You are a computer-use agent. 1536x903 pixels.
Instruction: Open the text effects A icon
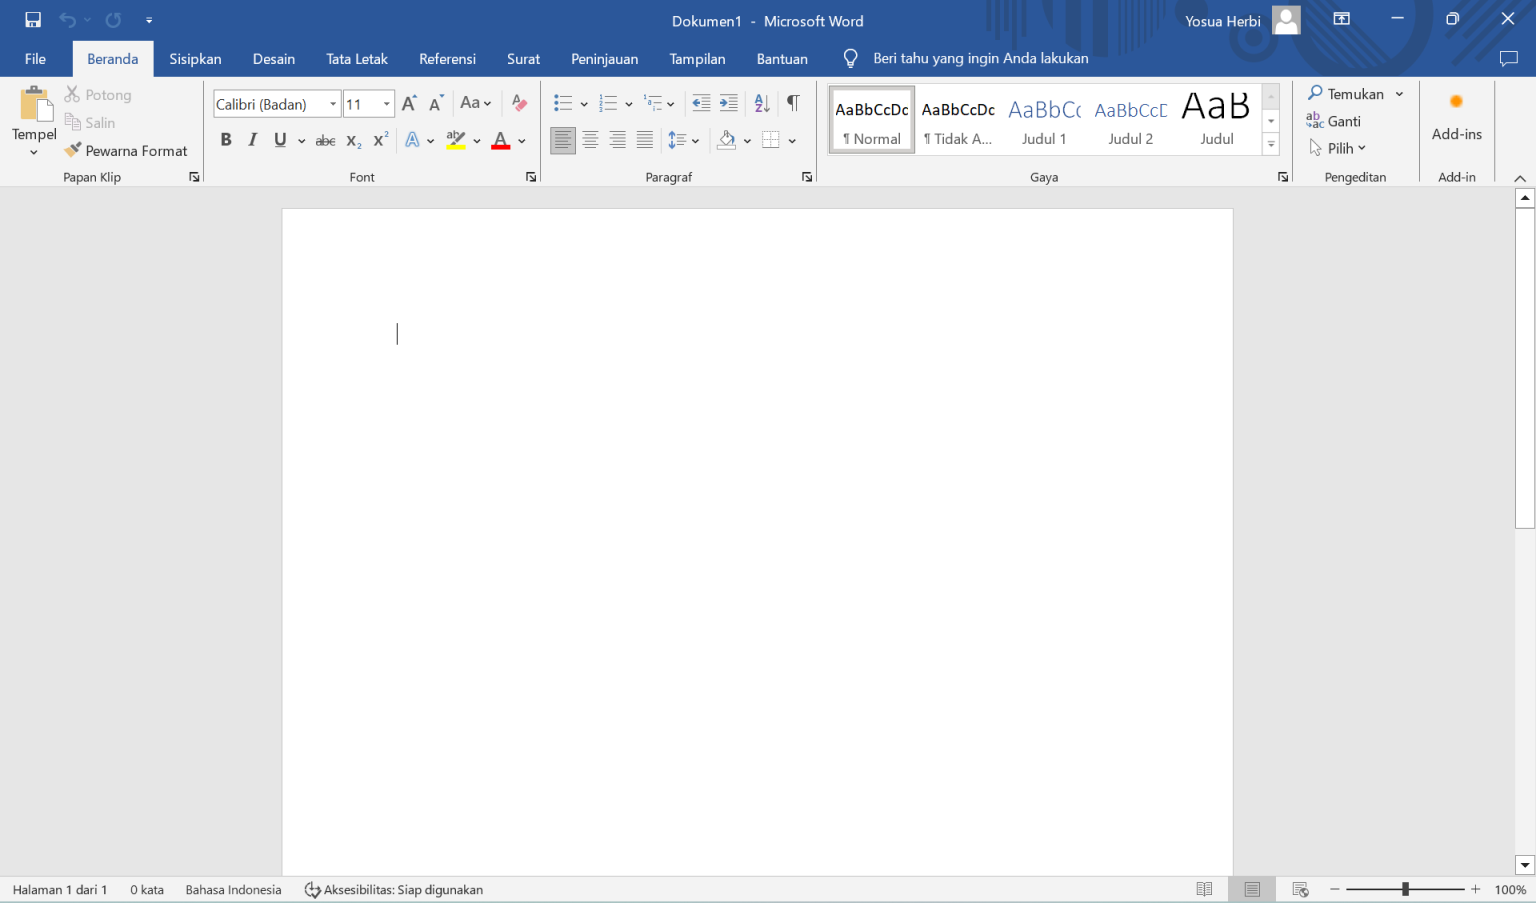(x=412, y=140)
